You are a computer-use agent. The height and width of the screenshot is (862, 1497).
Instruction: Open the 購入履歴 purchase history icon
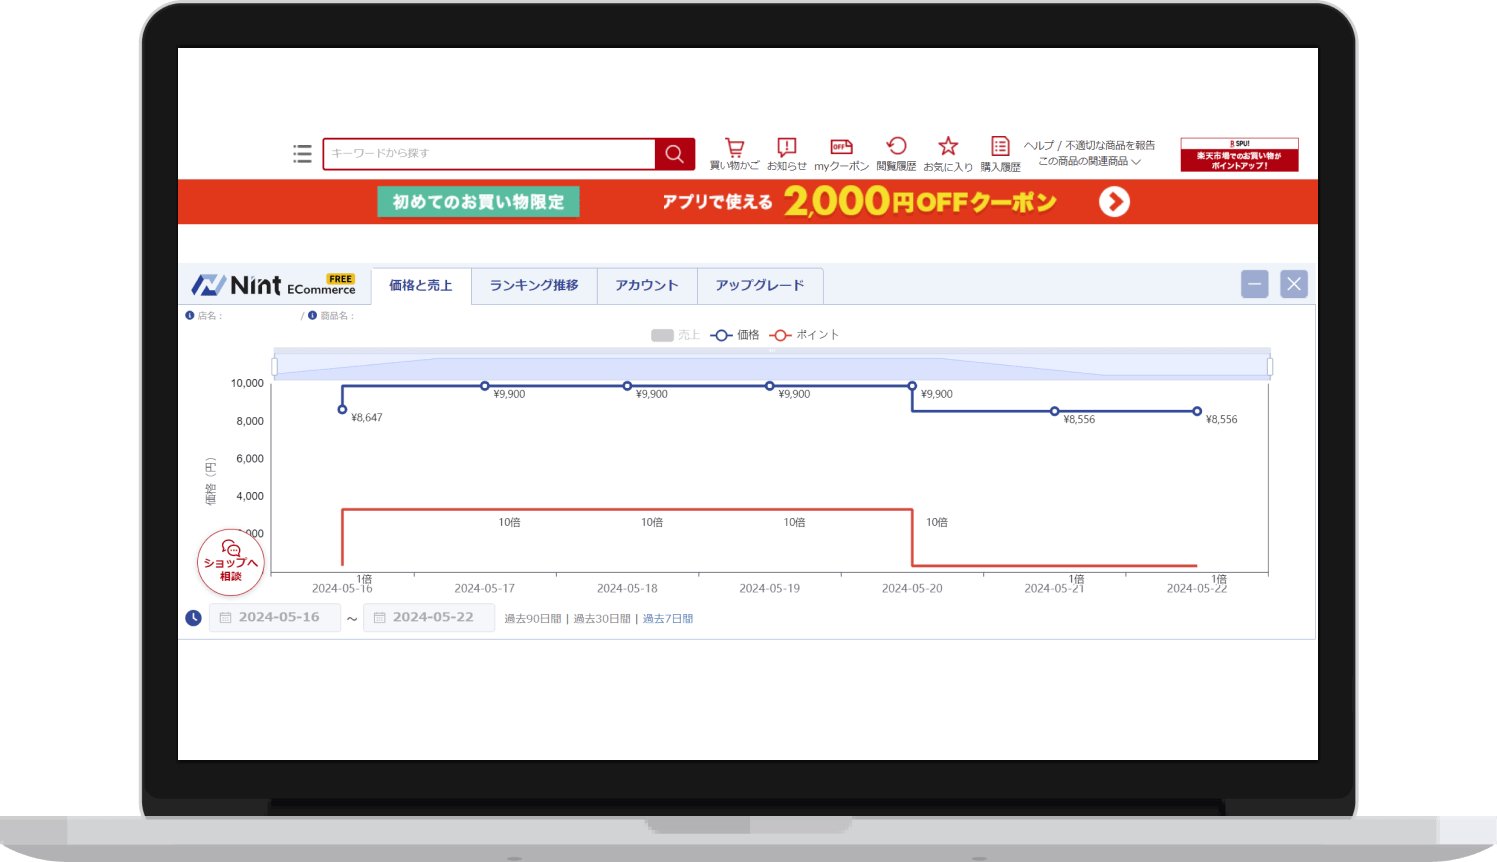1000,154
